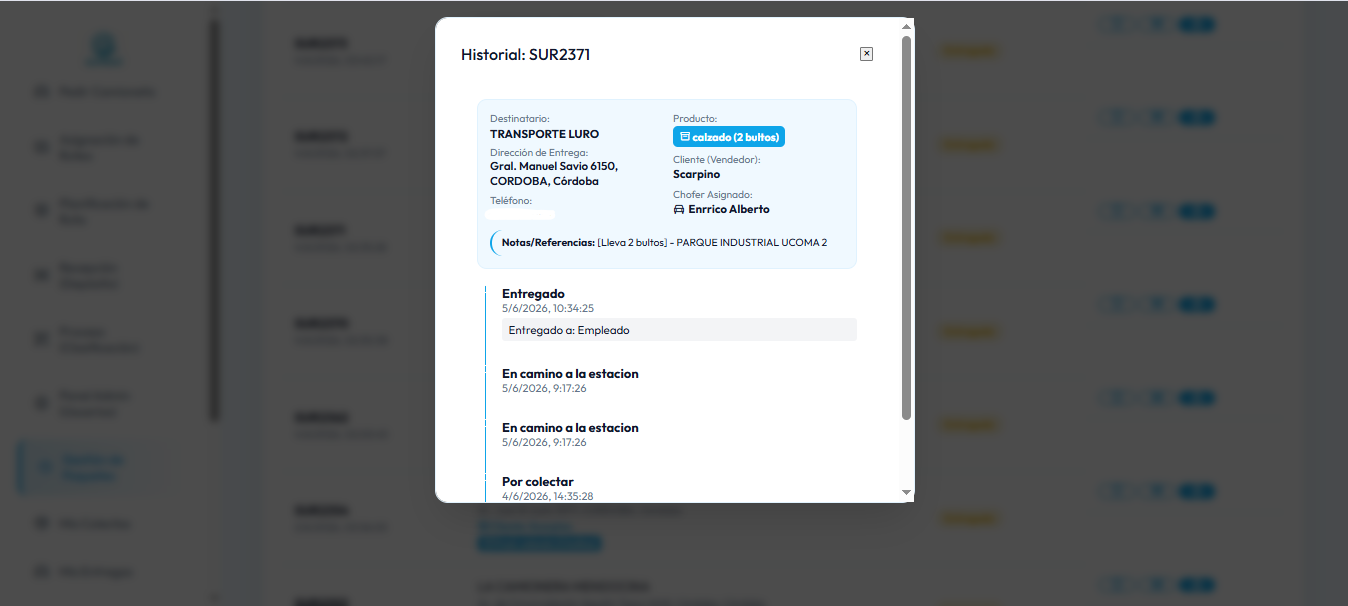Click the timestamp 4/6/2026, 14:35:28
Image resolution: width=1348 pixels, height=606 pixels.
coord(548,496)
